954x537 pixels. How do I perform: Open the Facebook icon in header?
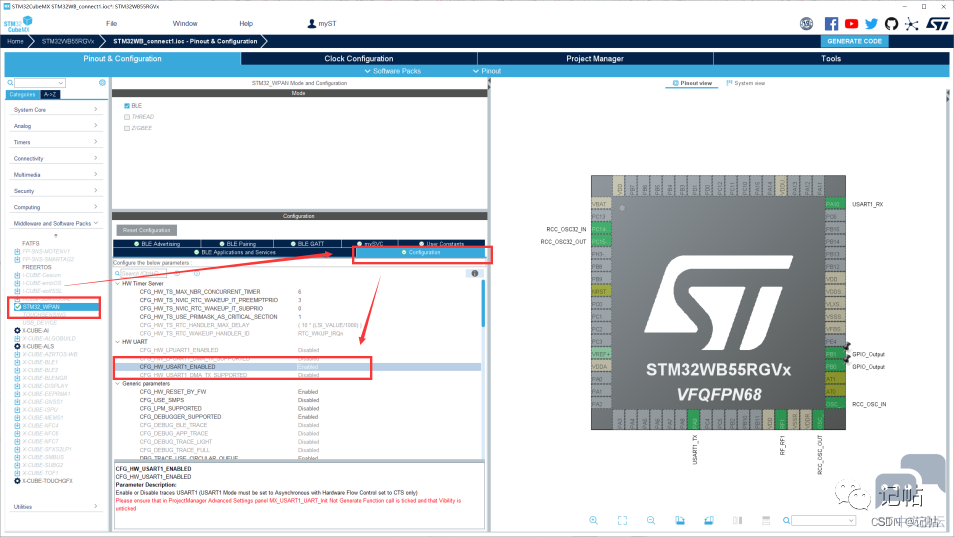pos(831,24)
